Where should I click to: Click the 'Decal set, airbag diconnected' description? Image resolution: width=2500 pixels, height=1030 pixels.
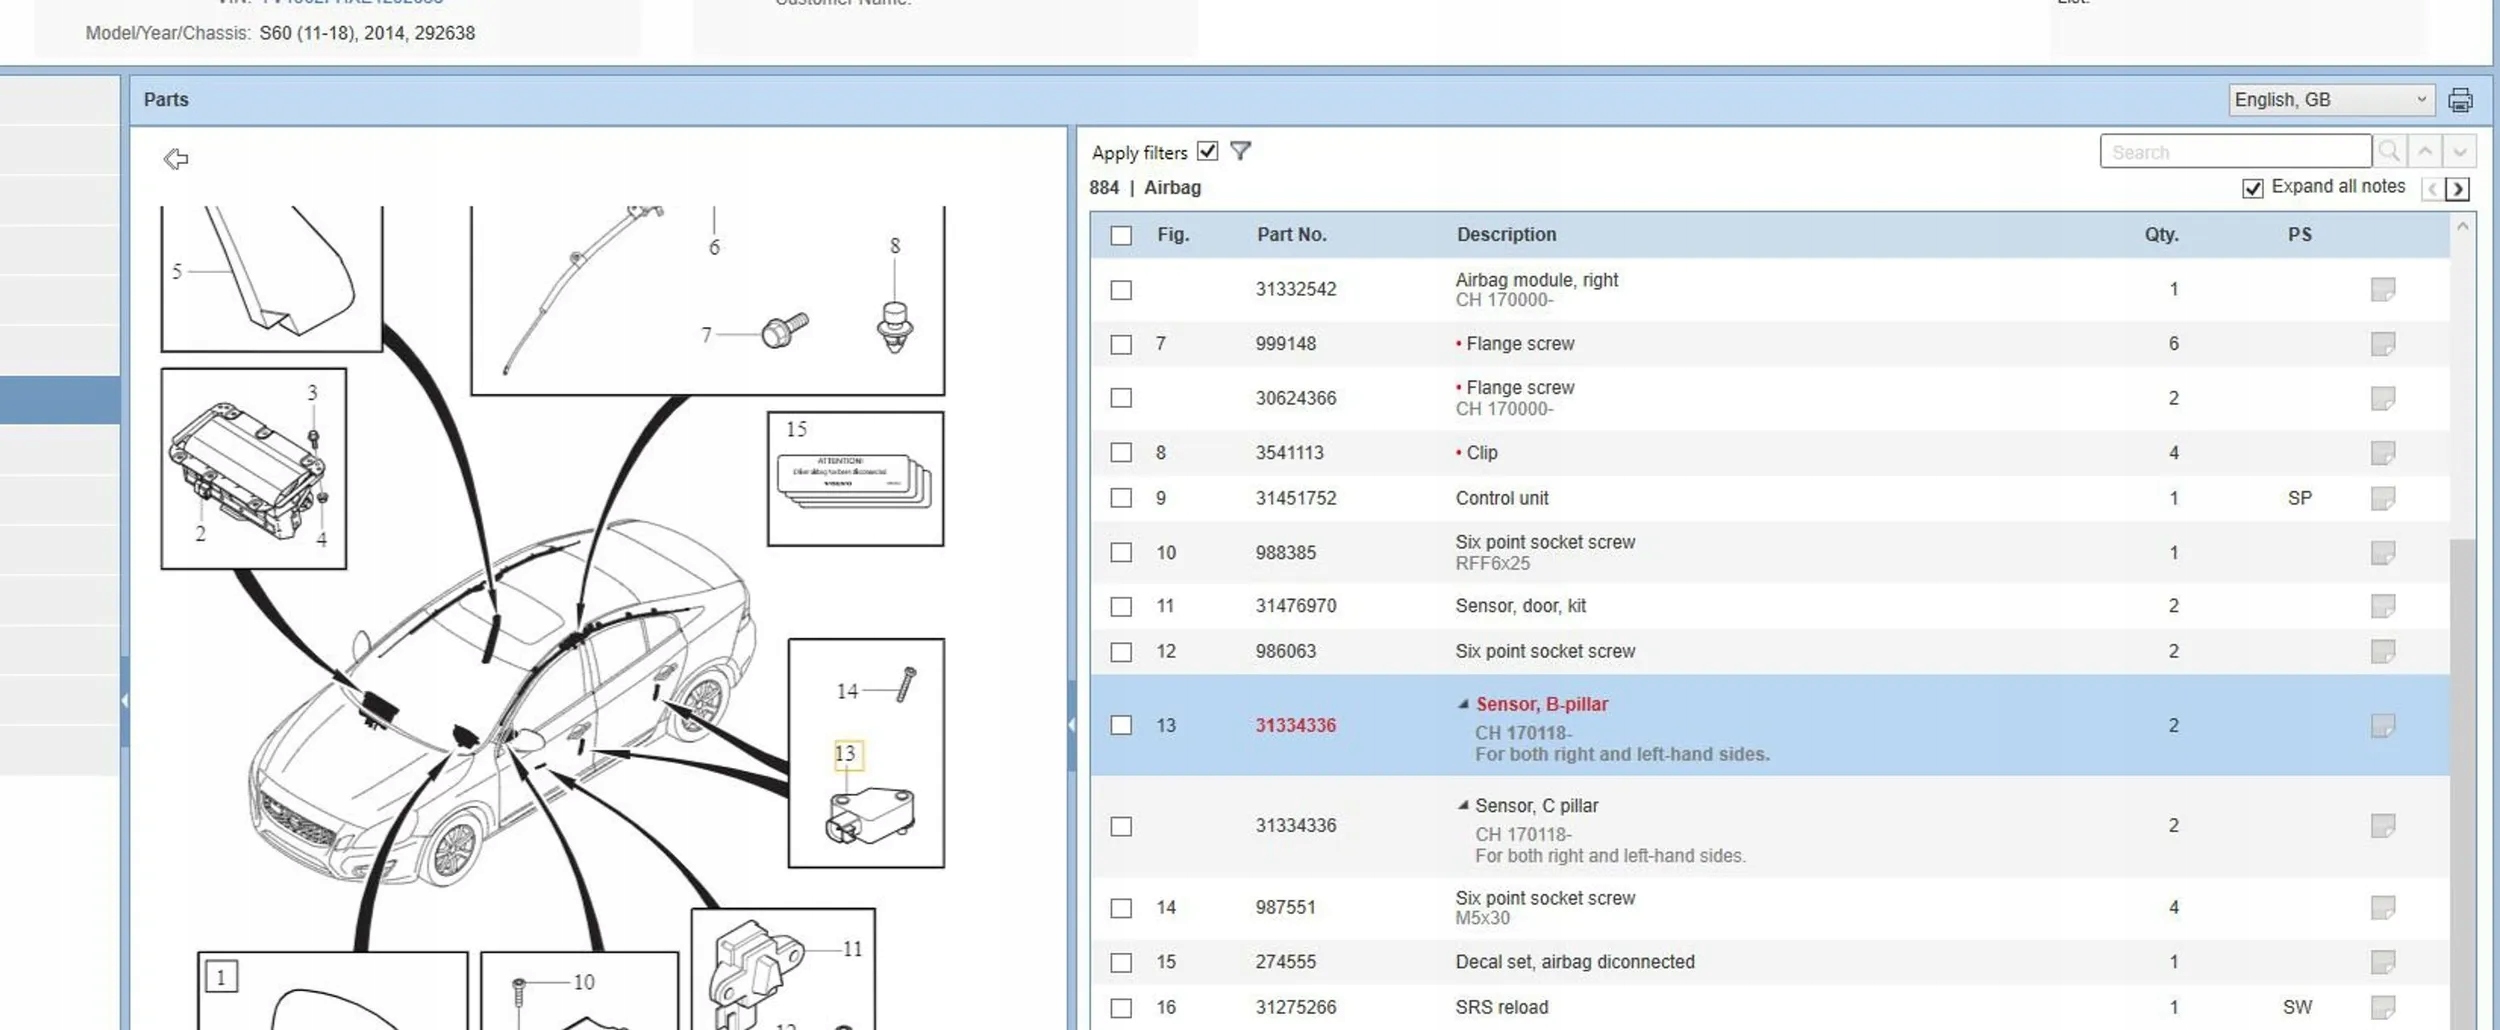(x=1575, y=962)
